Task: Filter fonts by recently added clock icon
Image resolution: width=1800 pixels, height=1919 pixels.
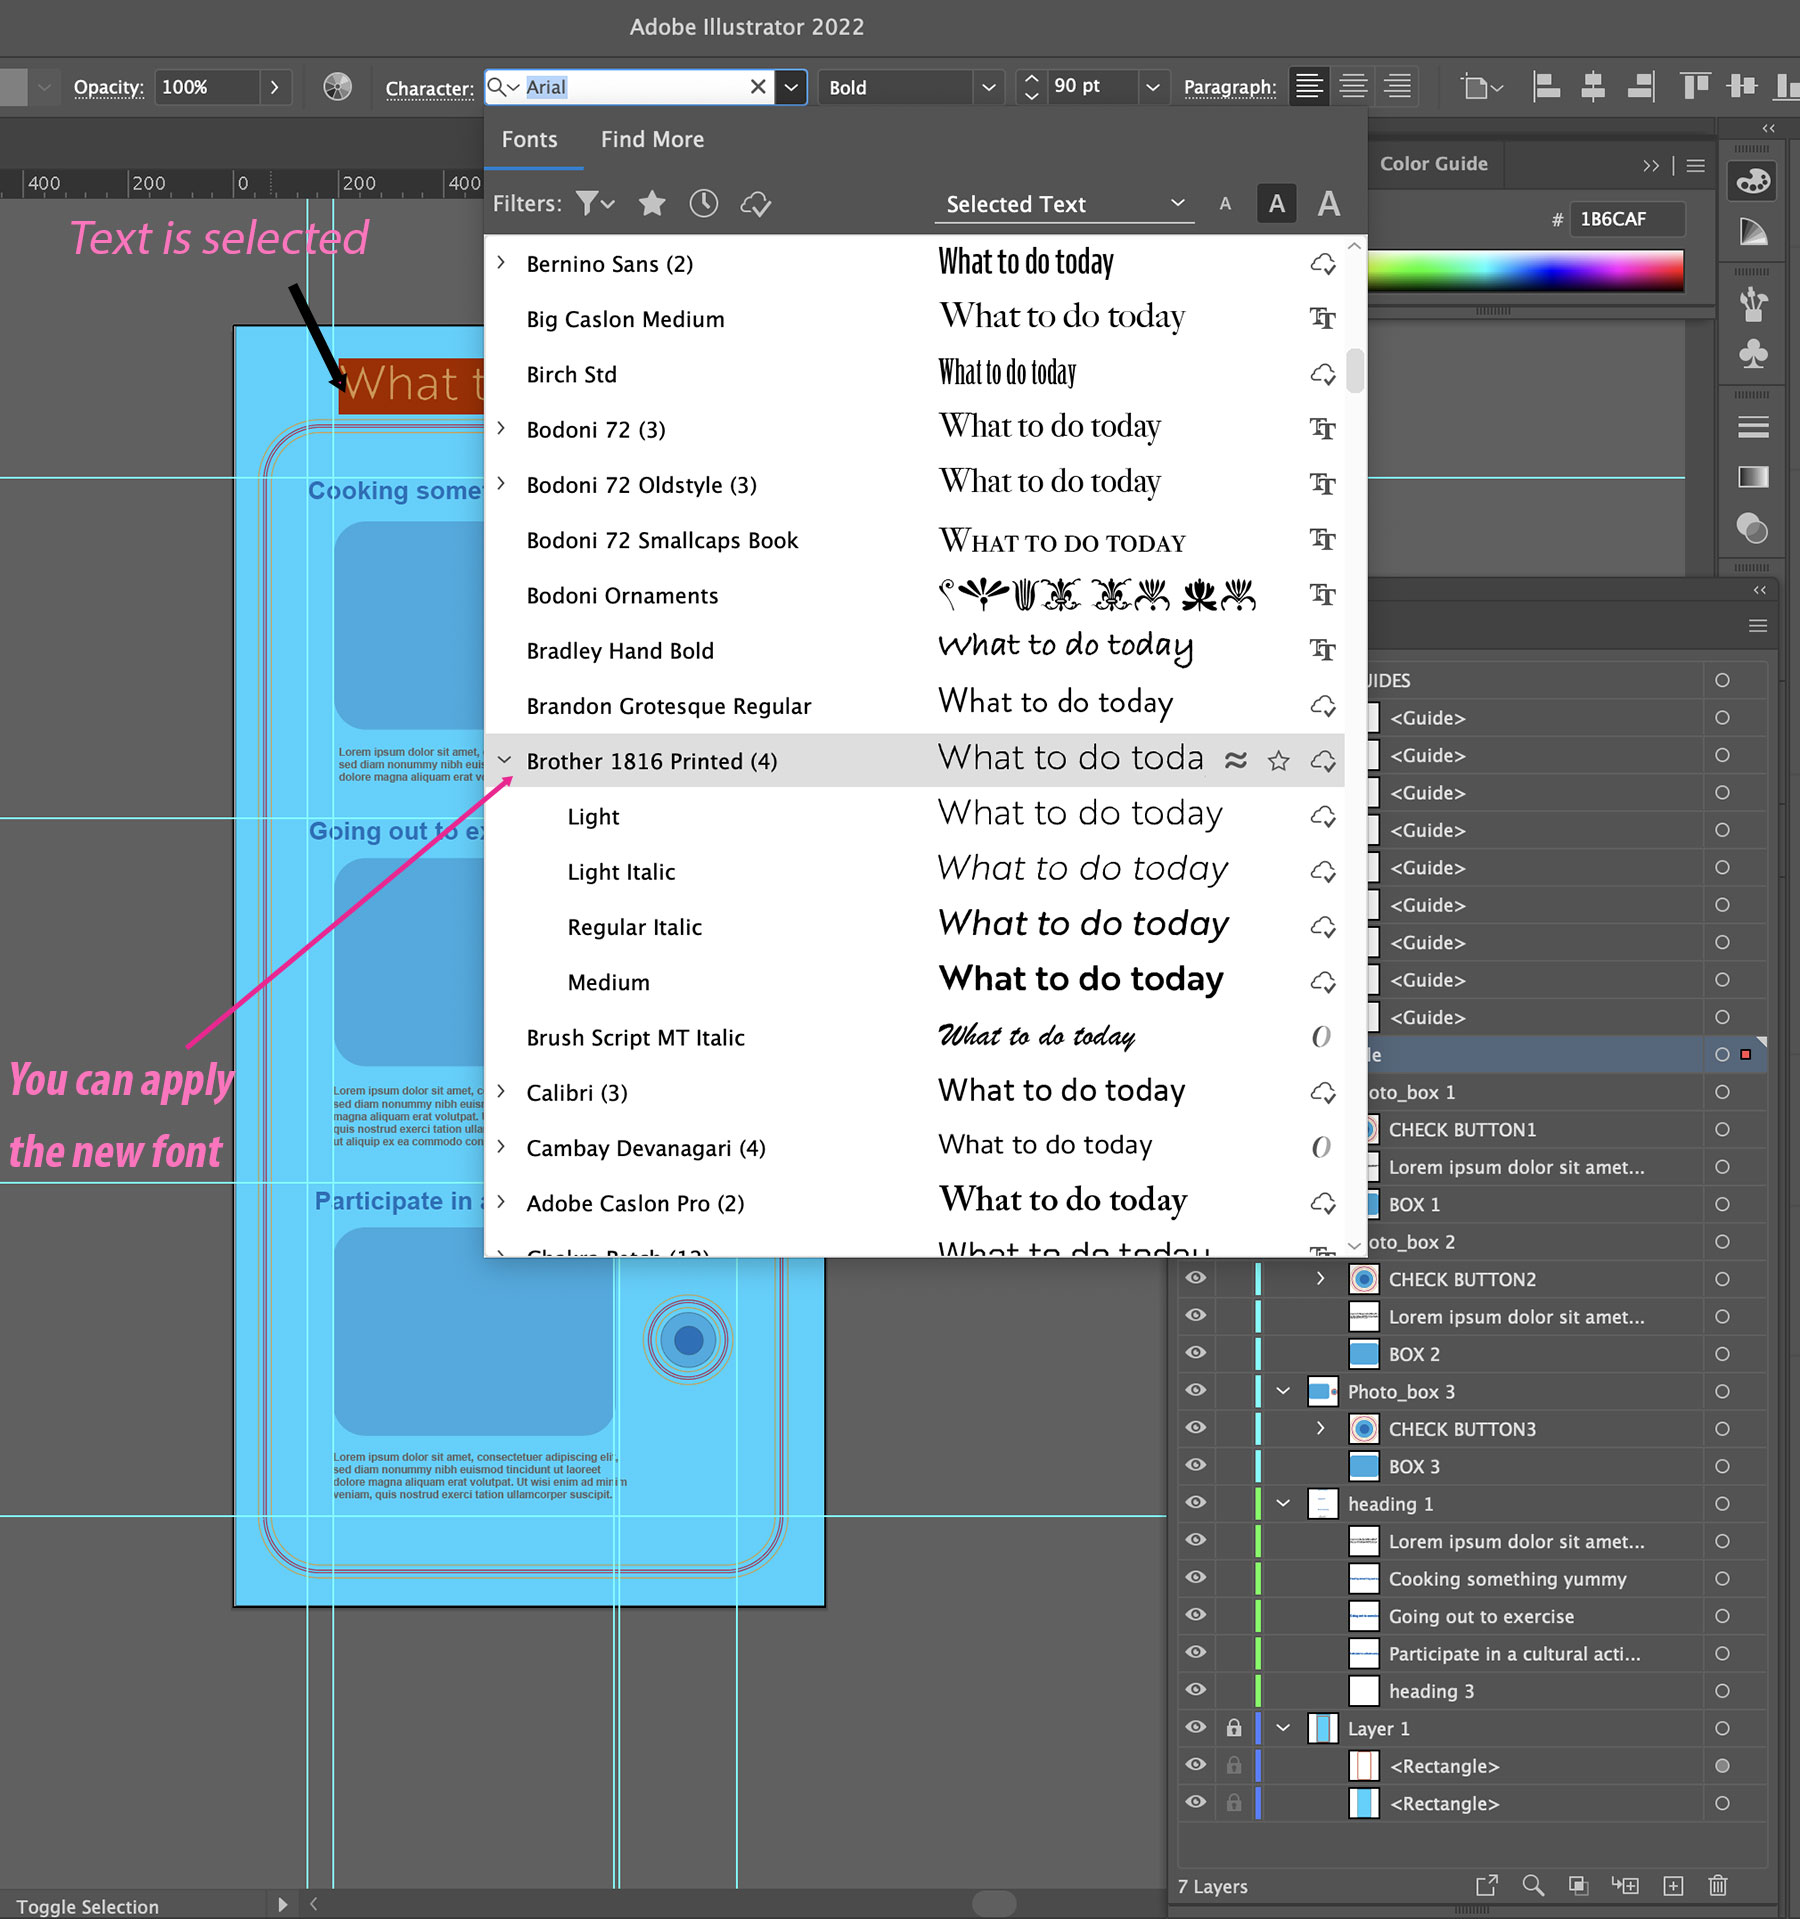Action: [x=704, y=204]
